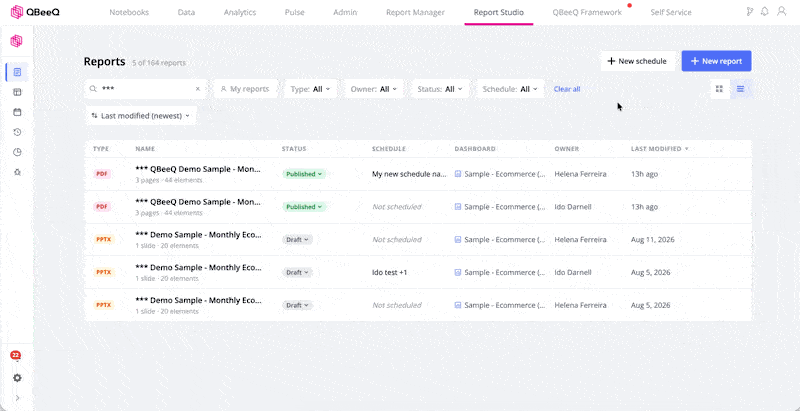Go to Self Service tab

671,12
